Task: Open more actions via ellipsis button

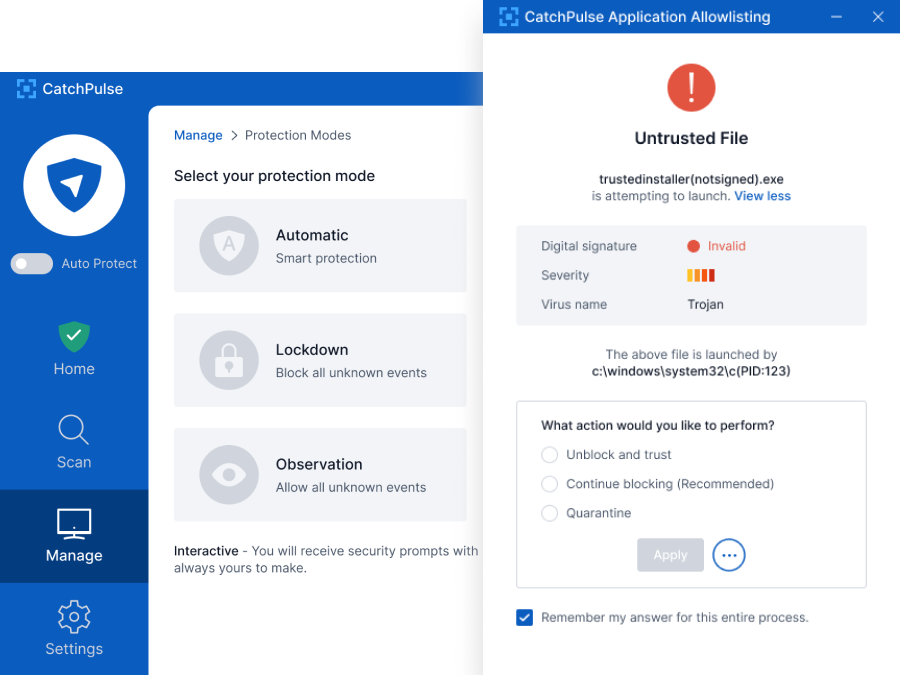Action: pyautogui.click(x=729, y=555)
